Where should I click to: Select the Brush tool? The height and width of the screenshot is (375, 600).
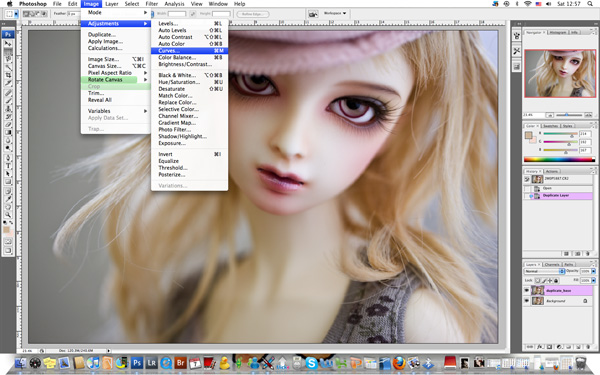pyautogui.click(x=8, y=101)
